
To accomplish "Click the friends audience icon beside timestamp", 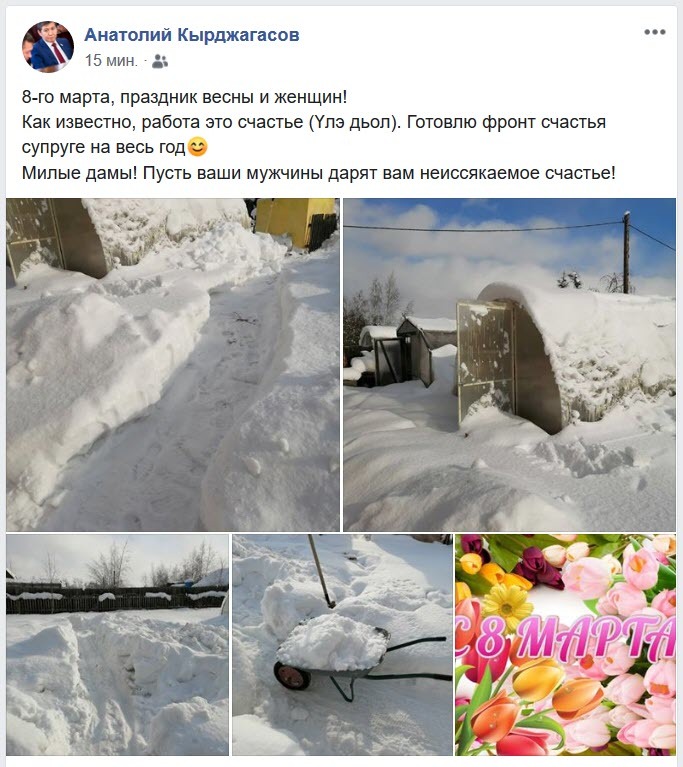I will coord(160,61).
